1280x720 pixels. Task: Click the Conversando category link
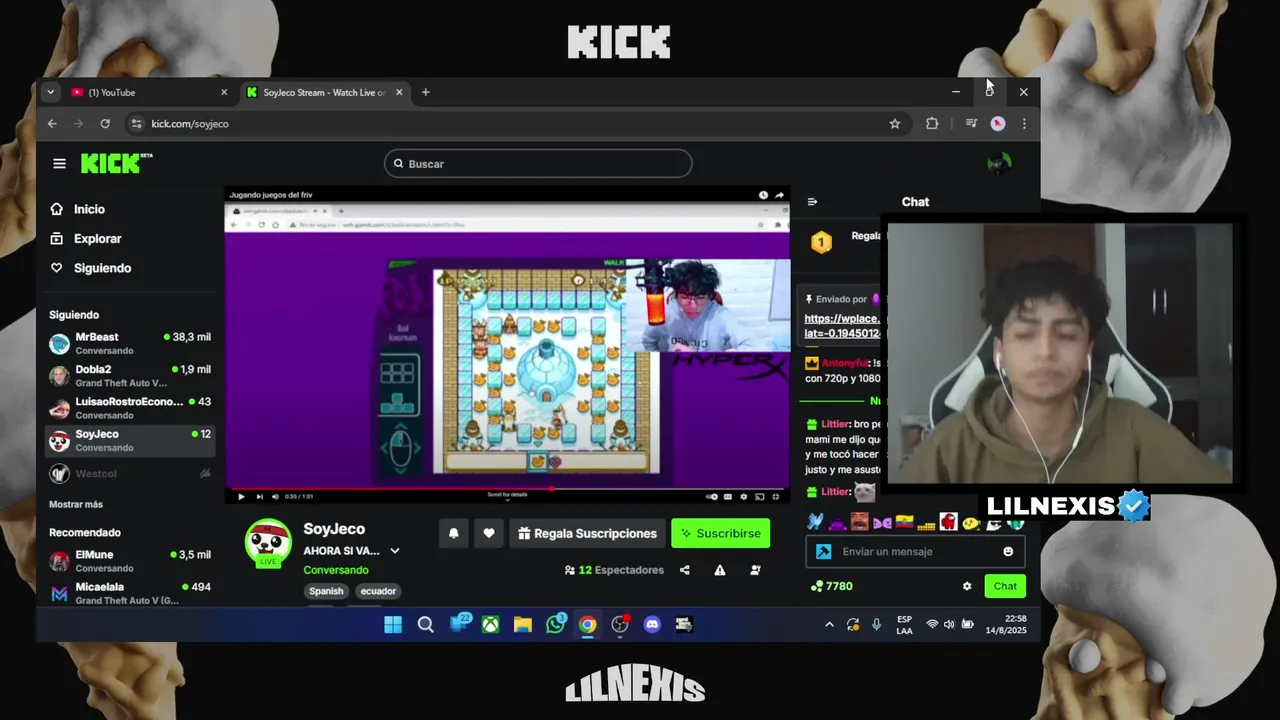(335, 570)
